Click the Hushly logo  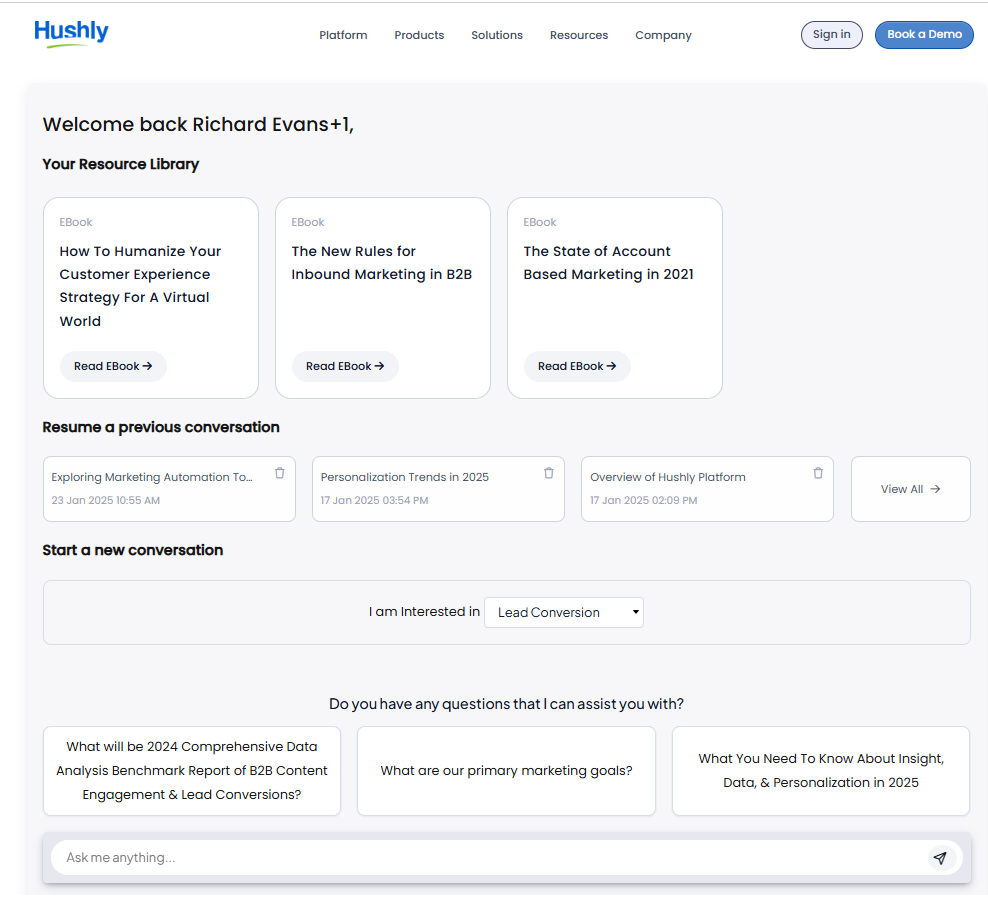point(71,33)
